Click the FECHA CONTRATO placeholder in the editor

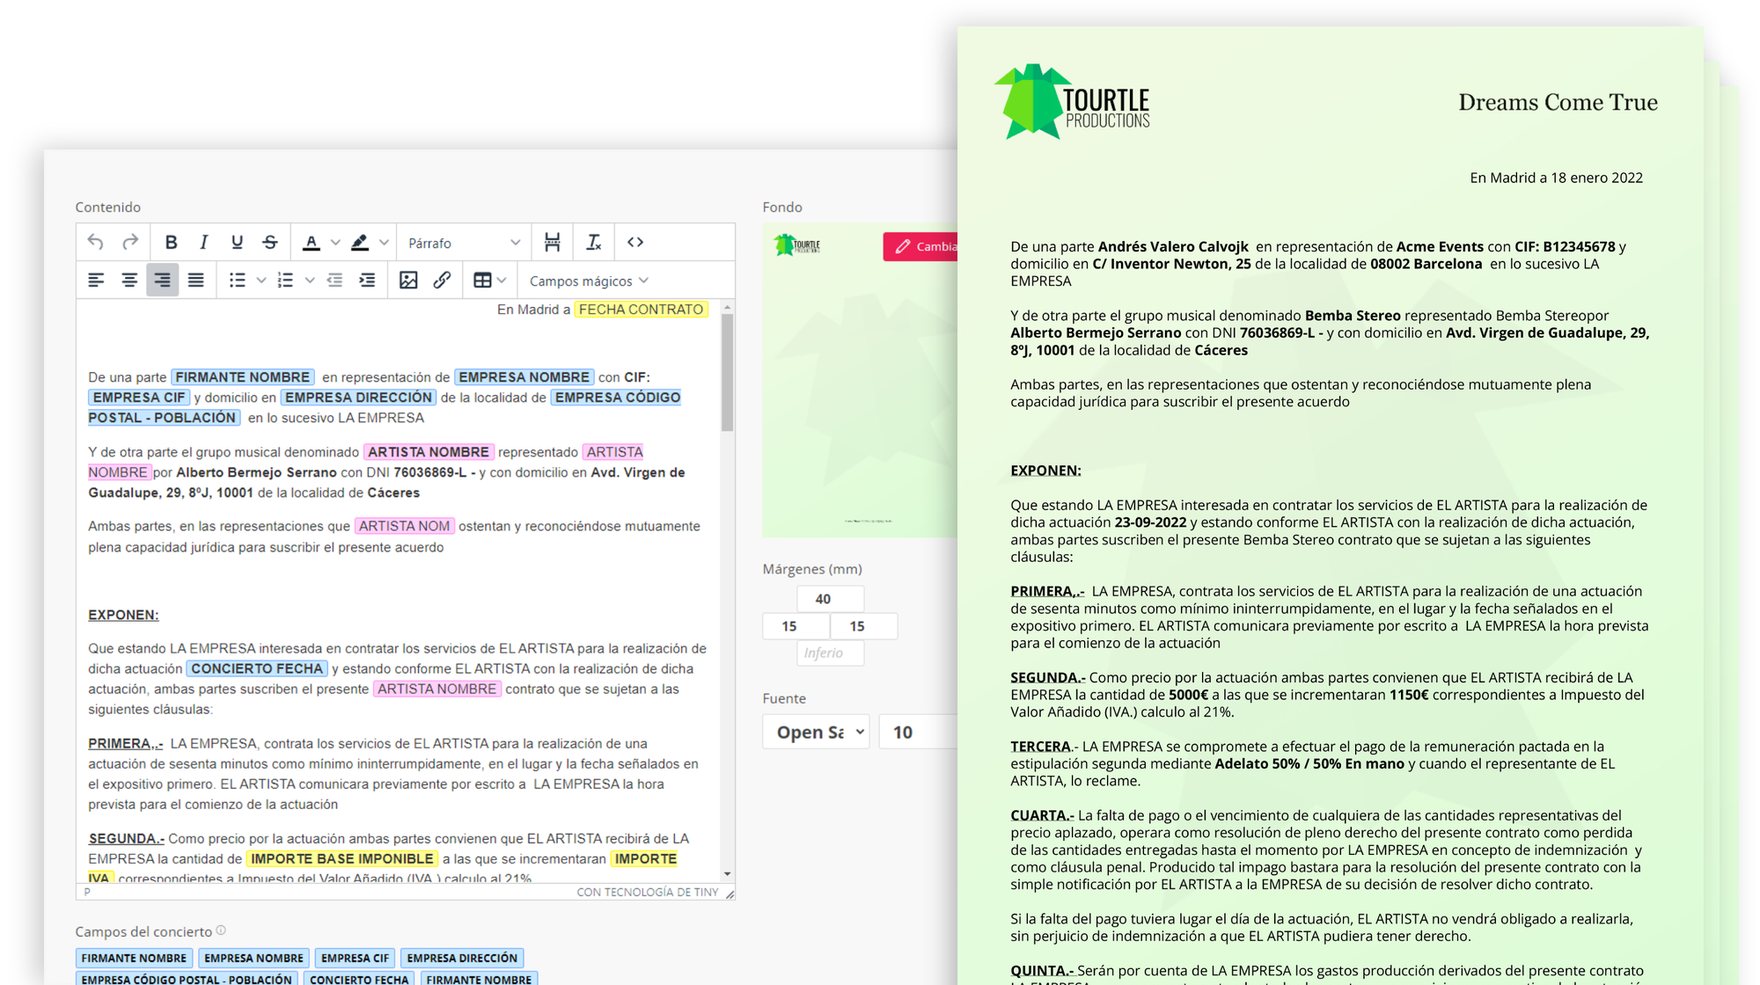[641, 310]
